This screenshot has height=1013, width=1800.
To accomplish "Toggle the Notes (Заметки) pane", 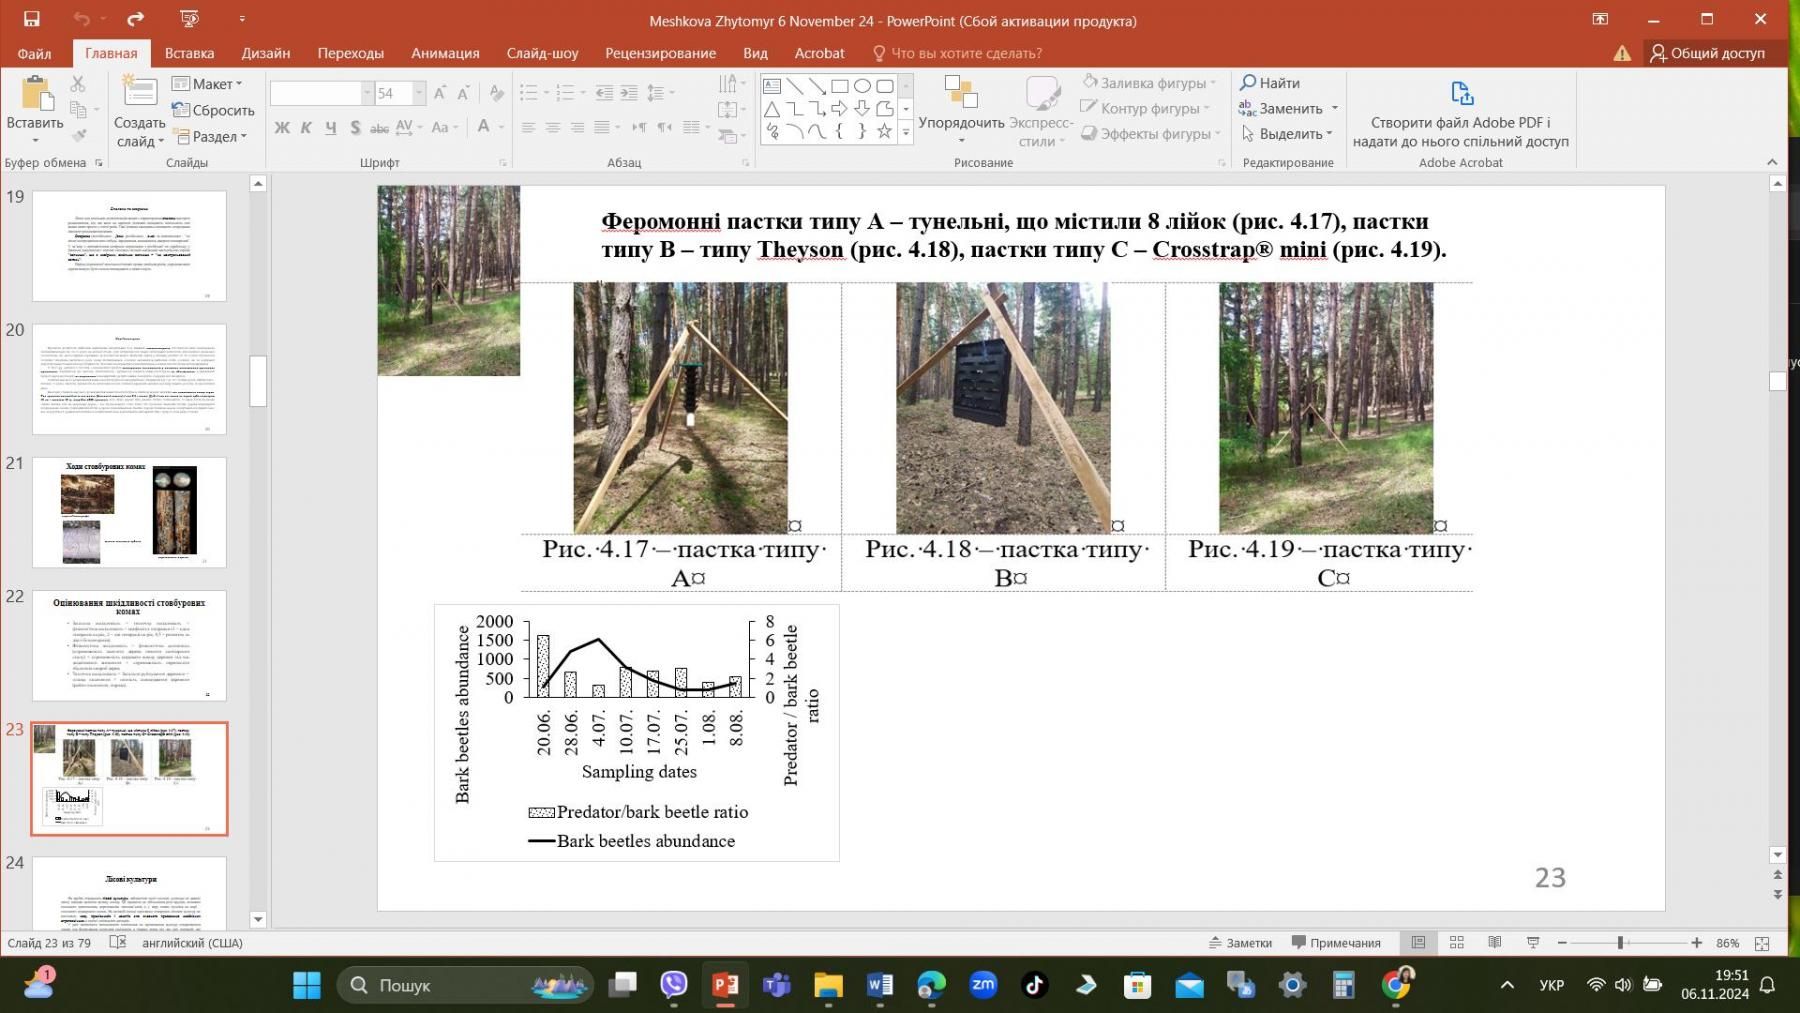I will 1240,943.
